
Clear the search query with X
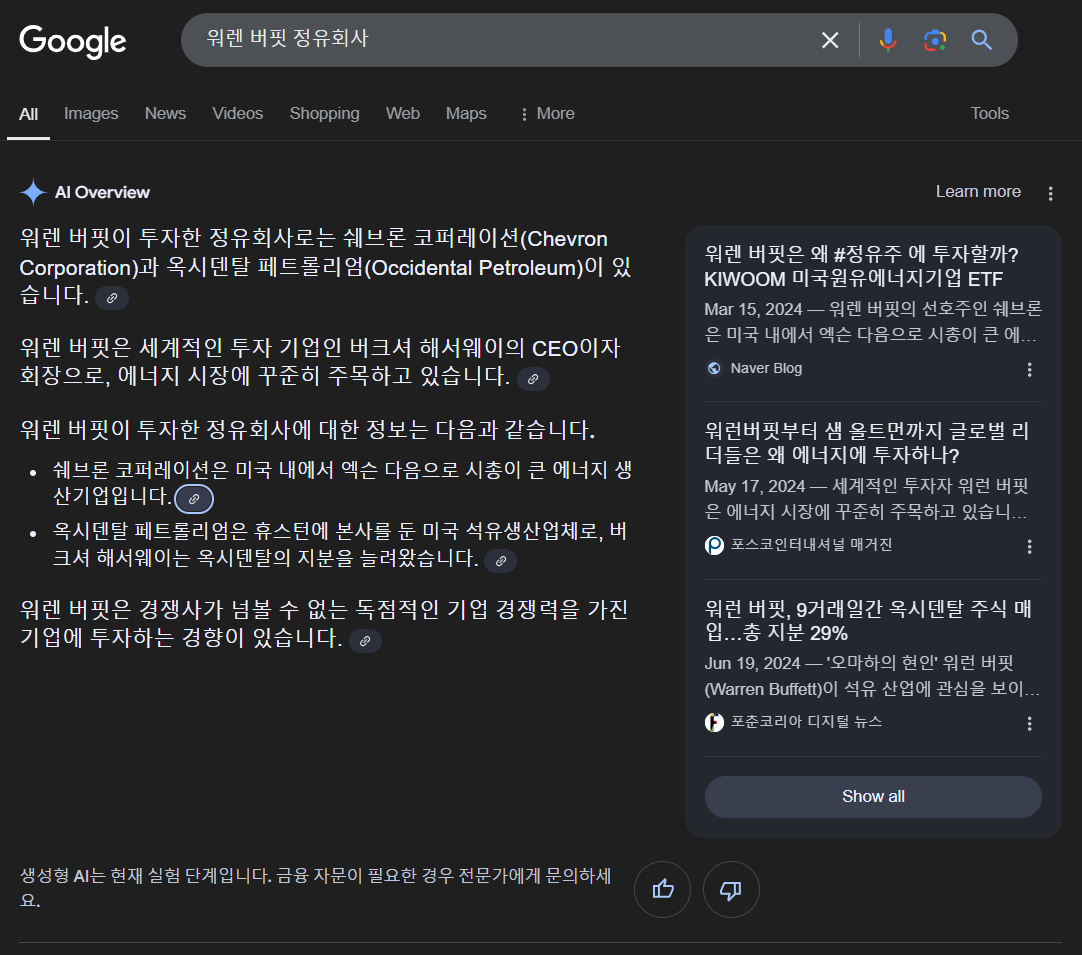tap(830, 40)
